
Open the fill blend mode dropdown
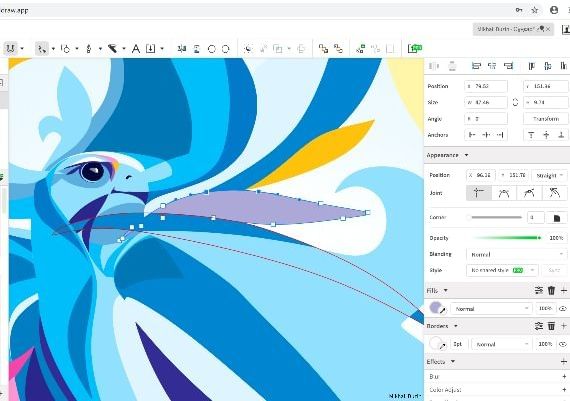(x=491, y=309)
